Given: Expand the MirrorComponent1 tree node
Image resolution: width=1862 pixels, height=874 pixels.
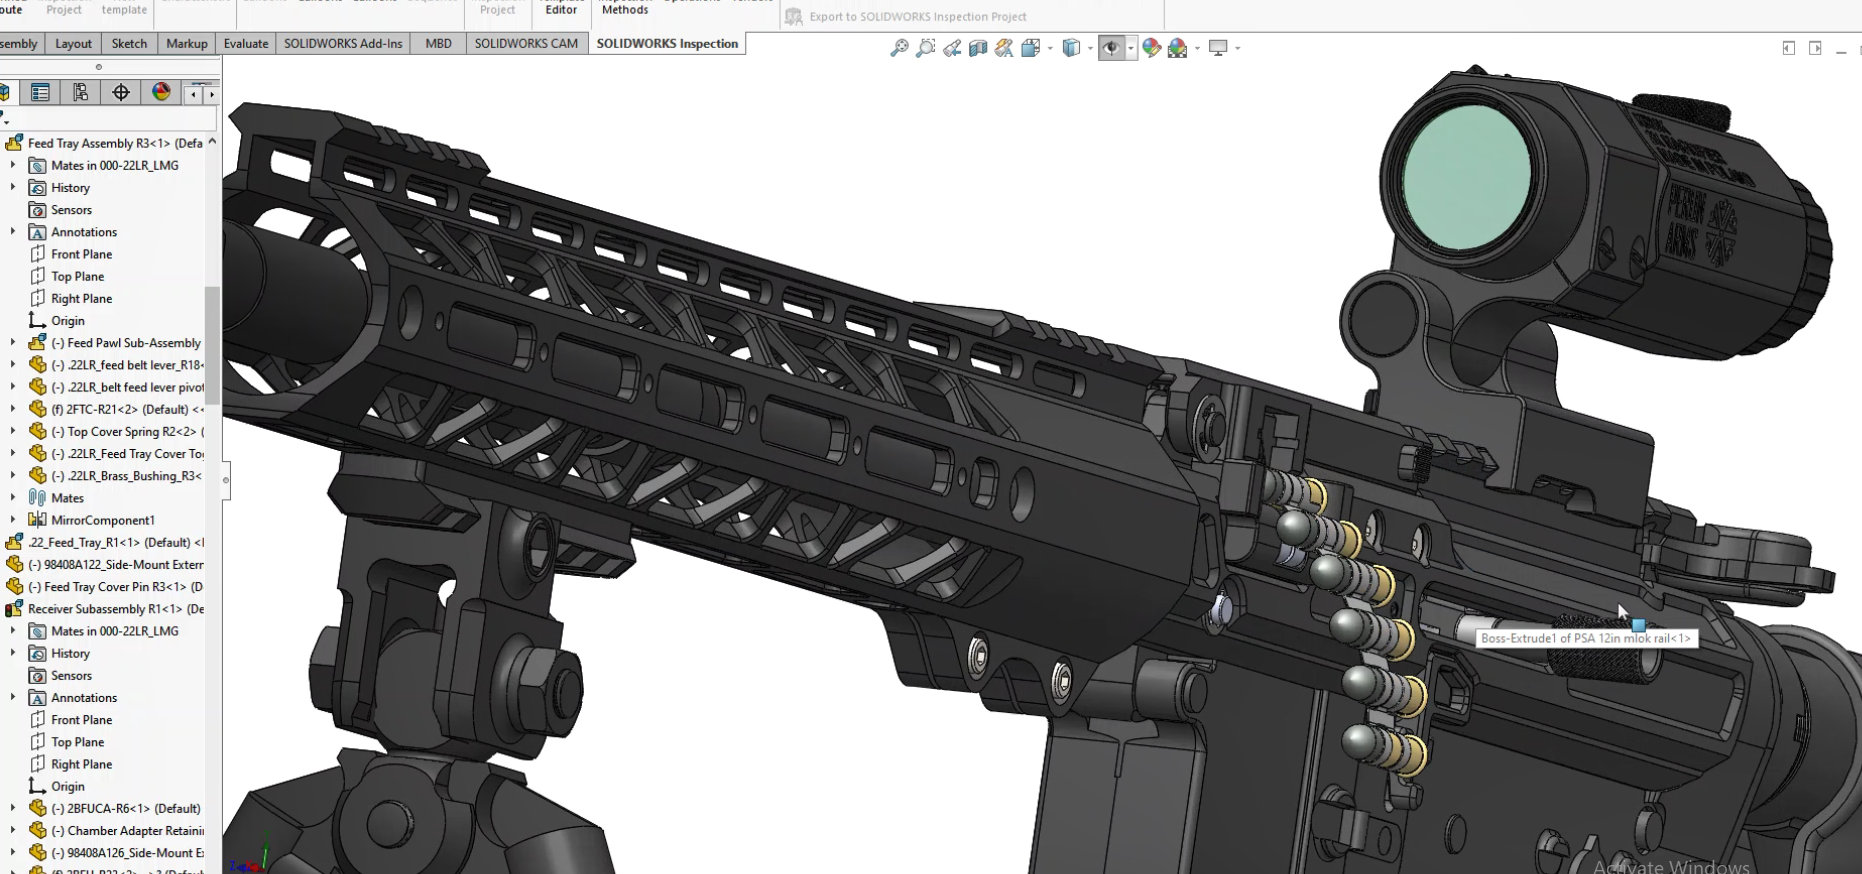Looking at the screenshot, I should [13, 520].
